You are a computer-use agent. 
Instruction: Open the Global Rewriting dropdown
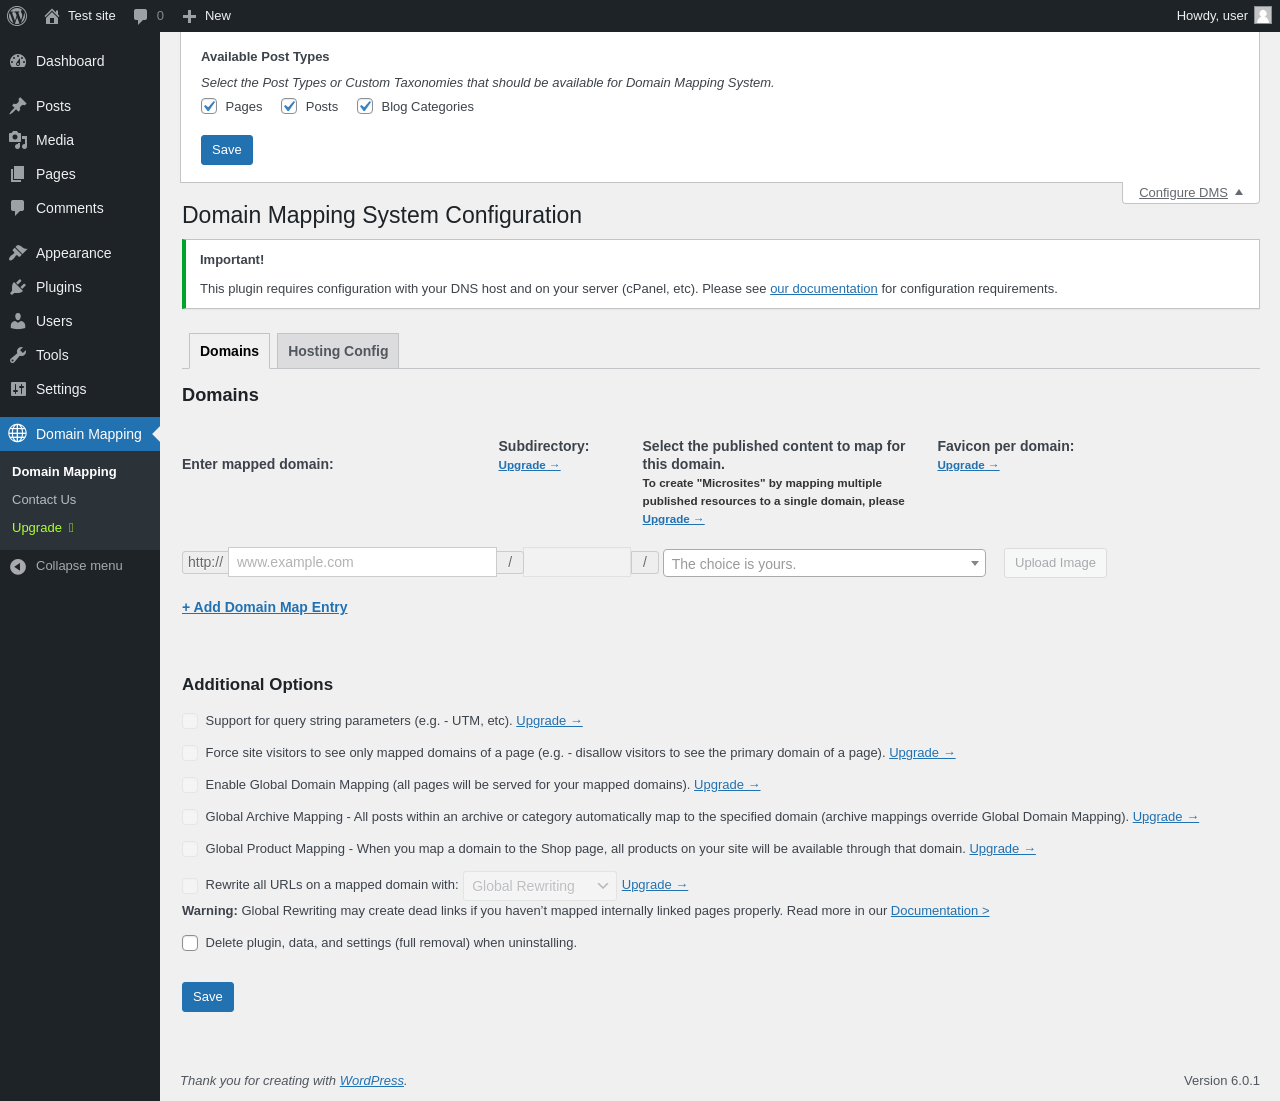(x=539, y=886)
